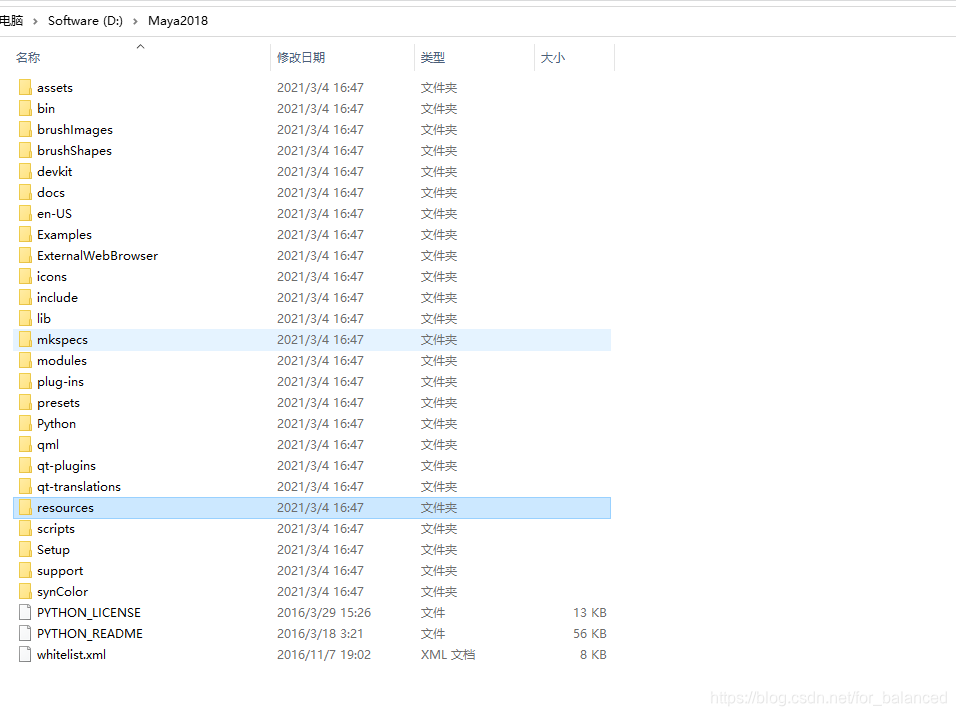This screenshot has height=716, width=956.
Task: Sort by the 修改日期 column header
Action: (x=301, y=57)
